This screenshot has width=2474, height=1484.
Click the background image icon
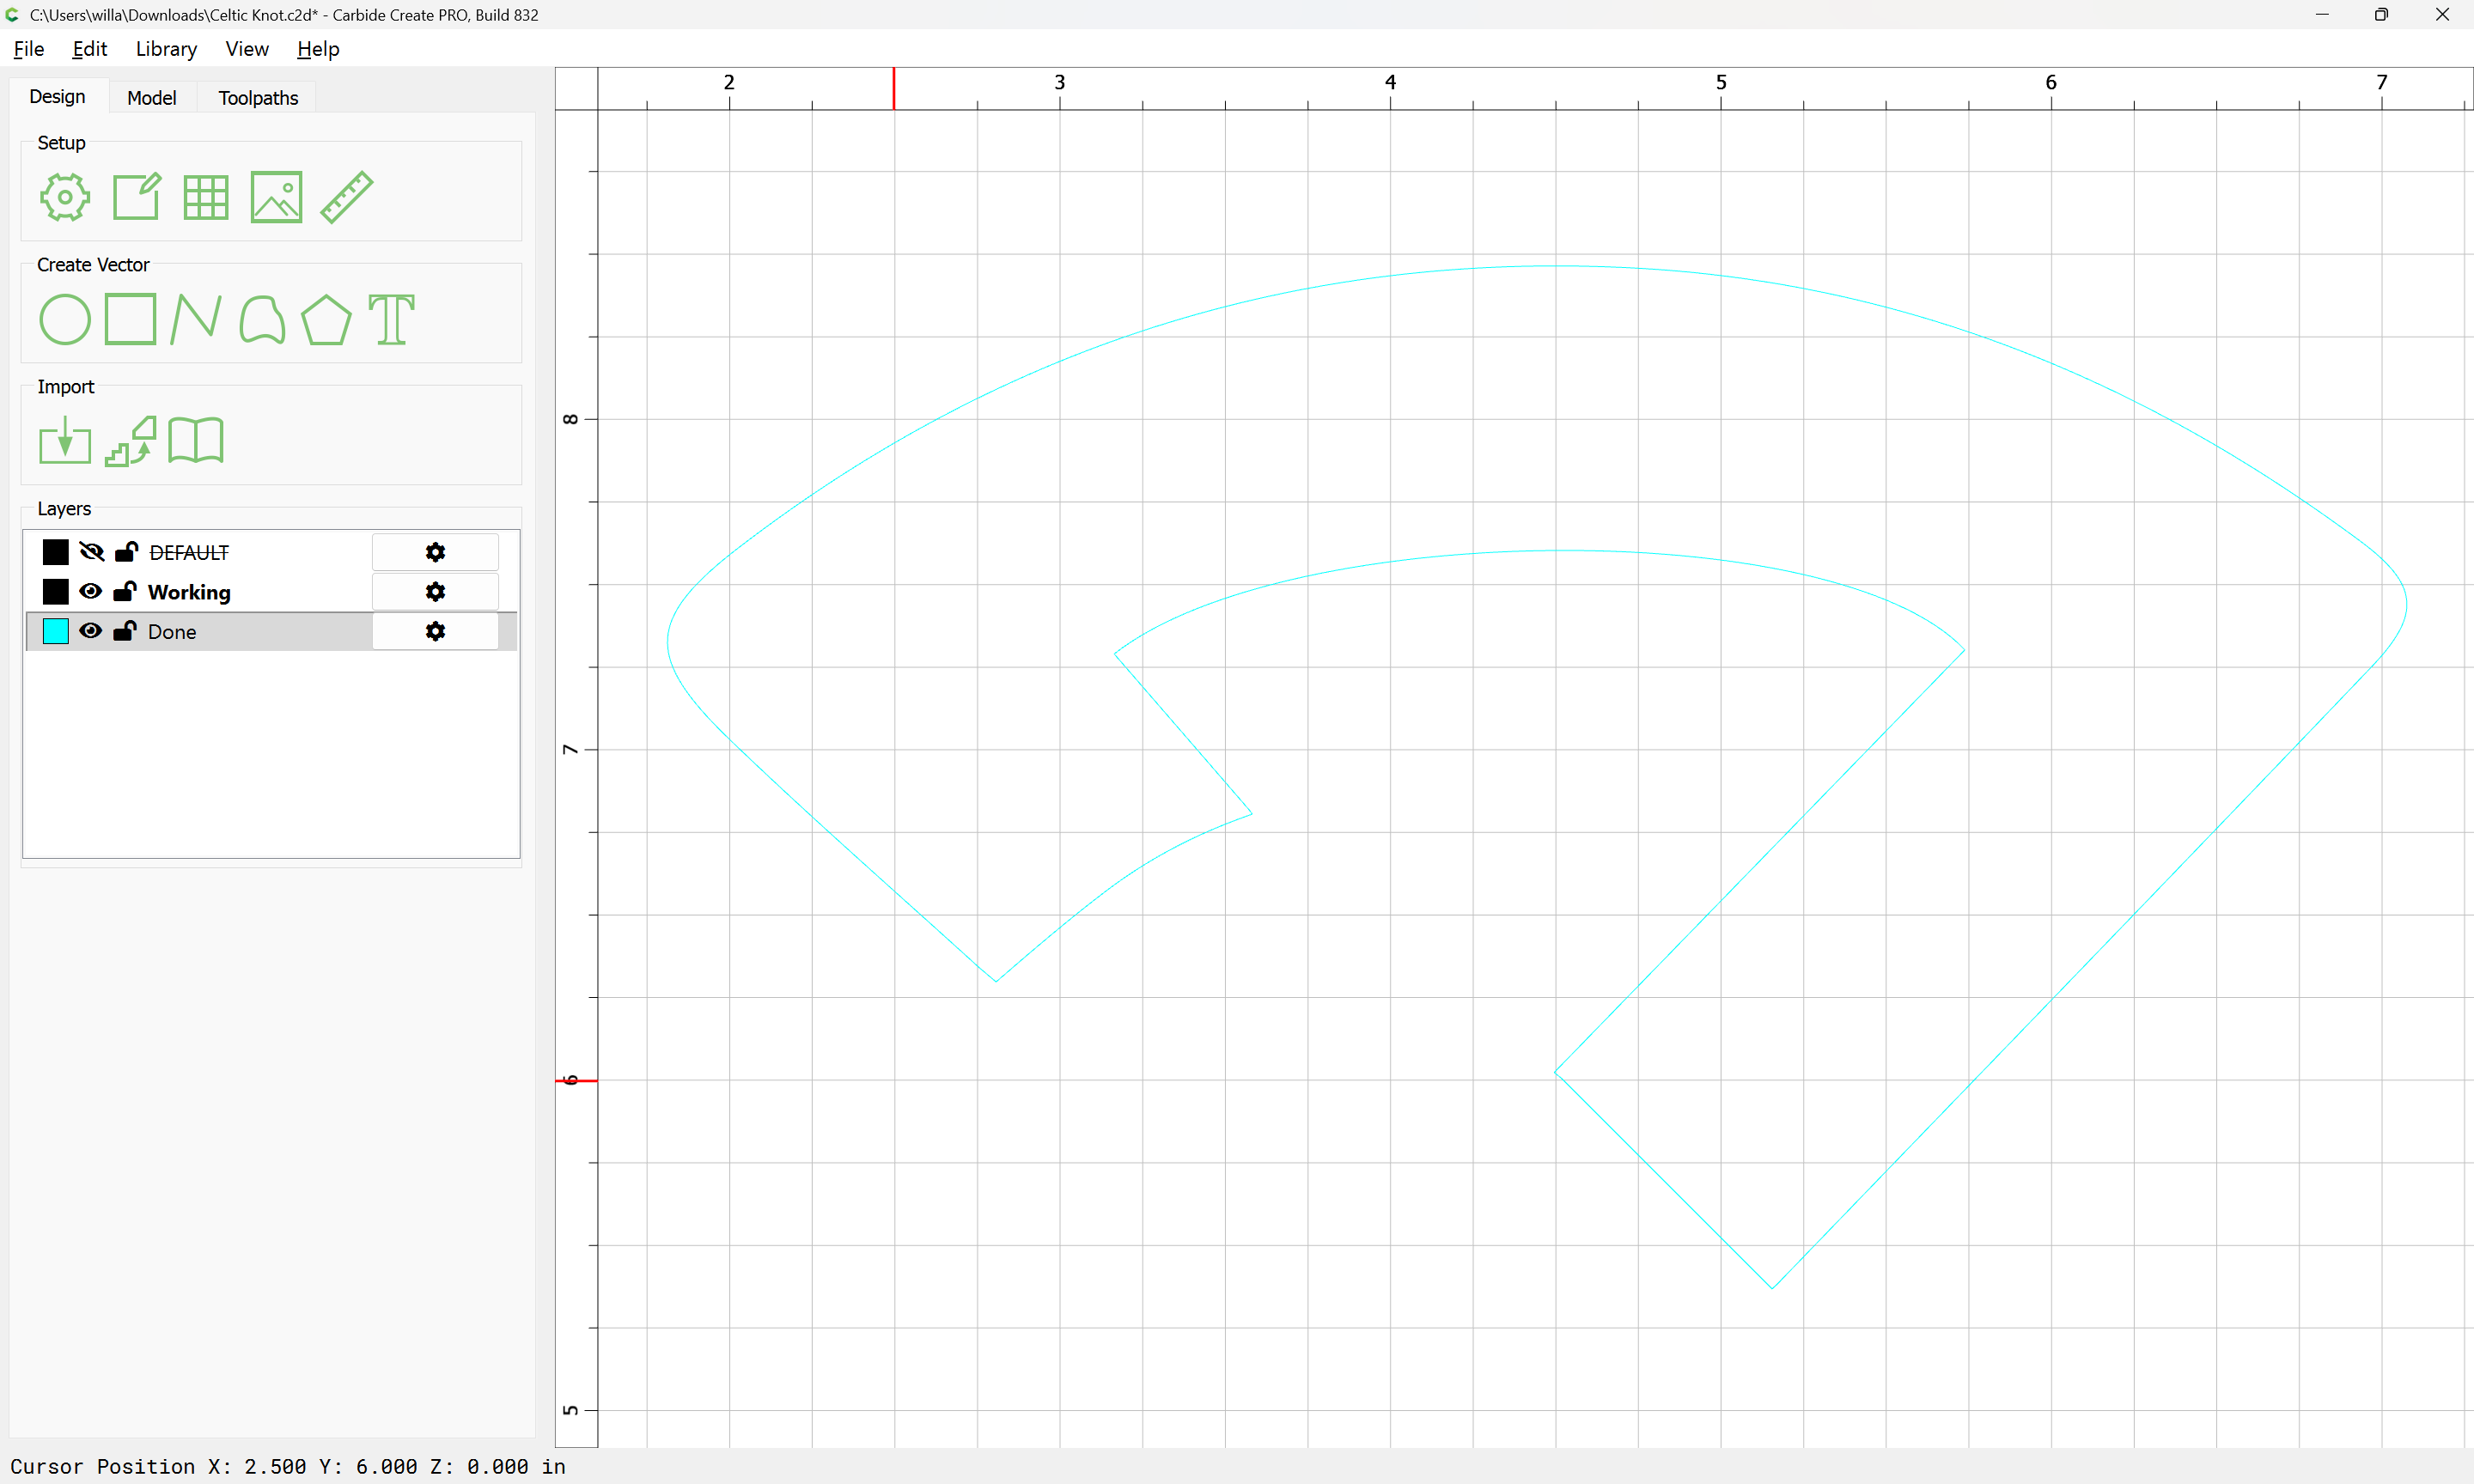click(x=276, y=197)
